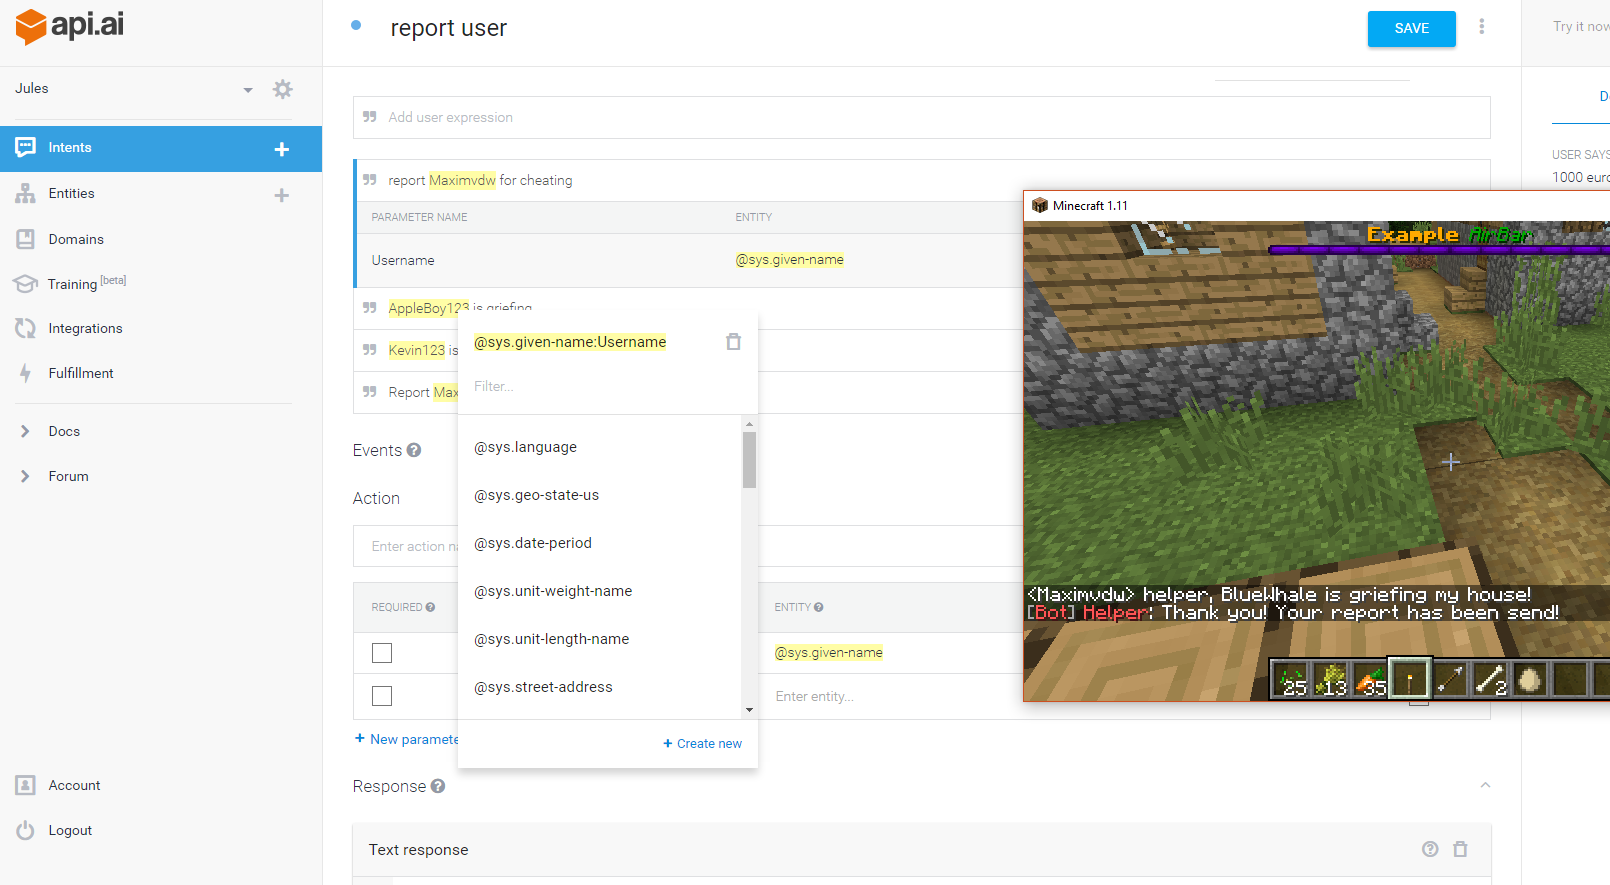Click the highlighted Maximvdw annotation
Screen dimensions: 1610x885
pyautogui.click(x=462, y=181)
